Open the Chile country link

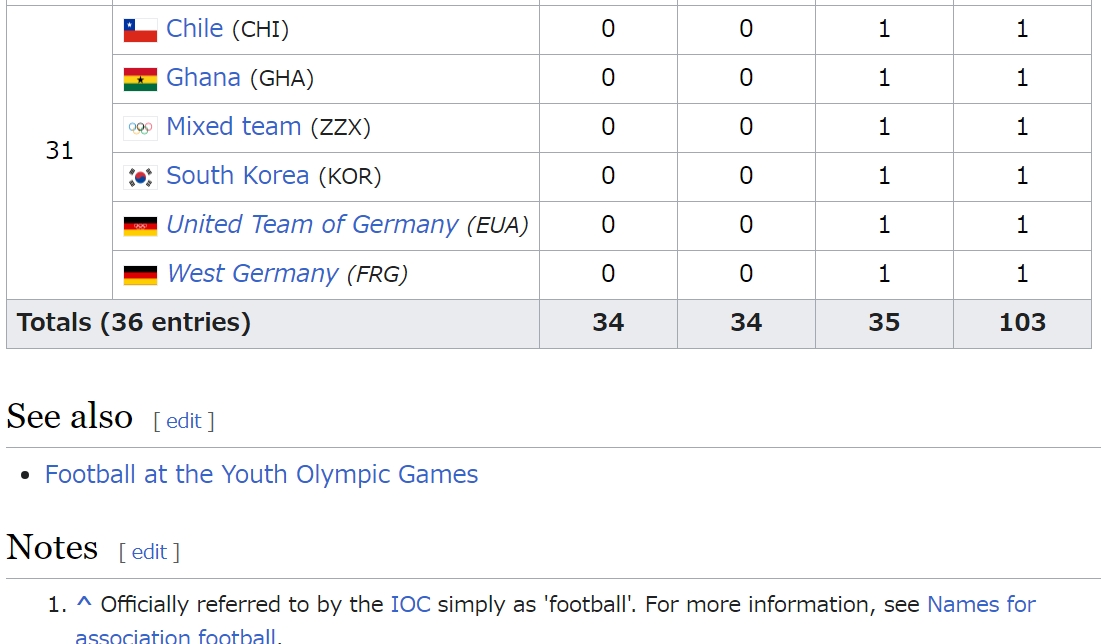[195, 29]
